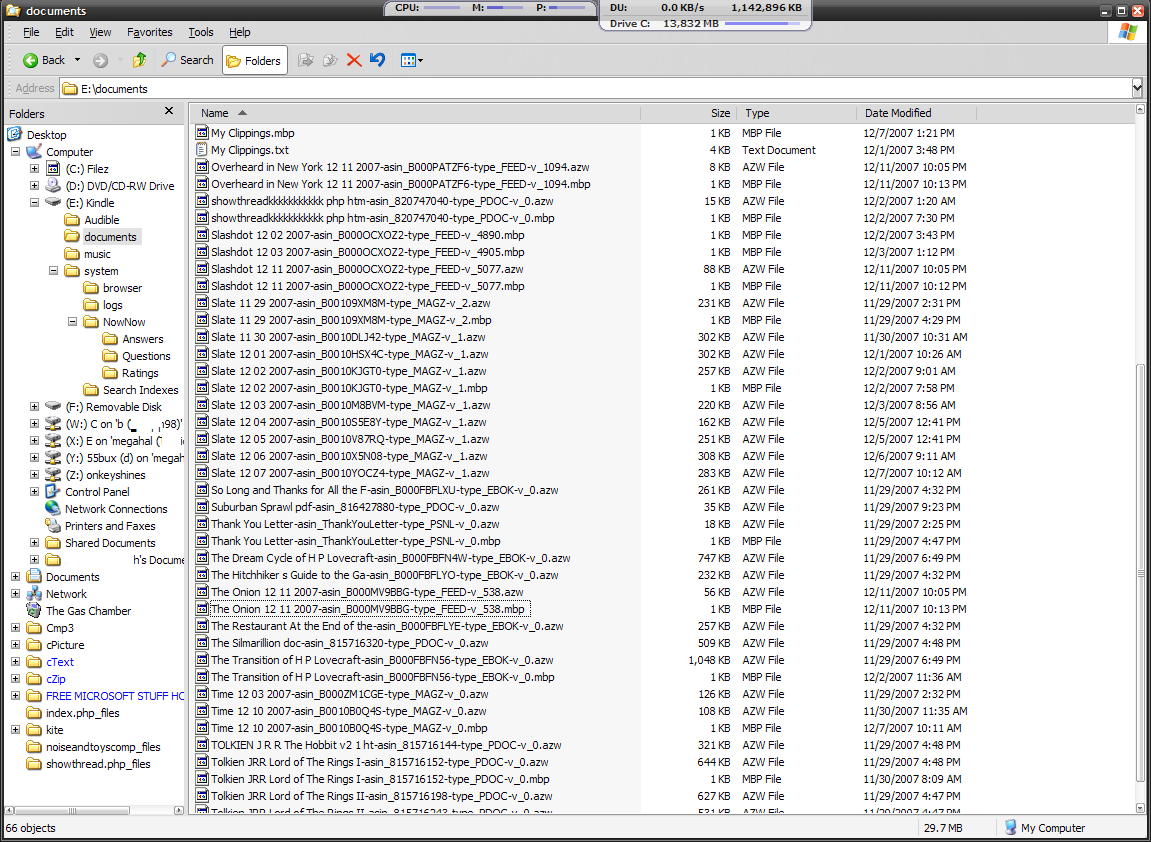Select The Gas Chamber recycle bin icon
Image resolution: width=1151 pixels, height=842 pixels.
(34, 611)
